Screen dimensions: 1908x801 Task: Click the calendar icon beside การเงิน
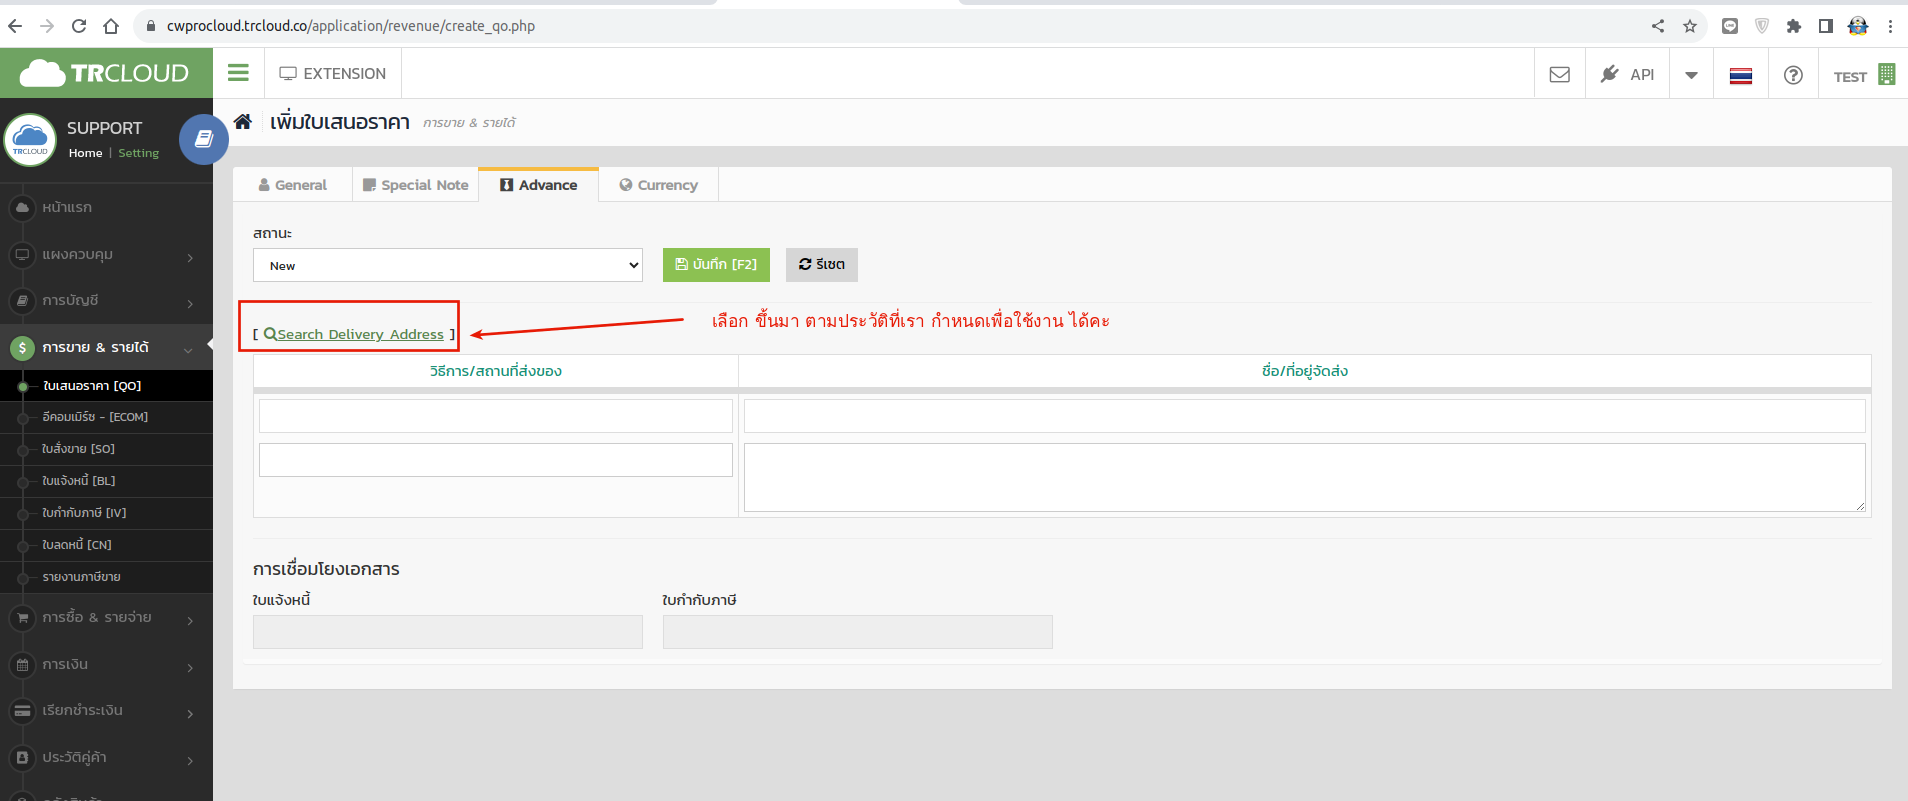[22, 665]
